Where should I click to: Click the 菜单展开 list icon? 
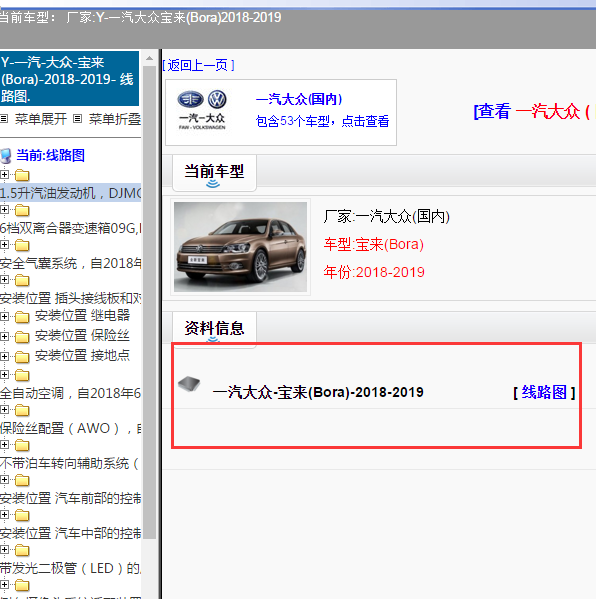pos(4,119)
